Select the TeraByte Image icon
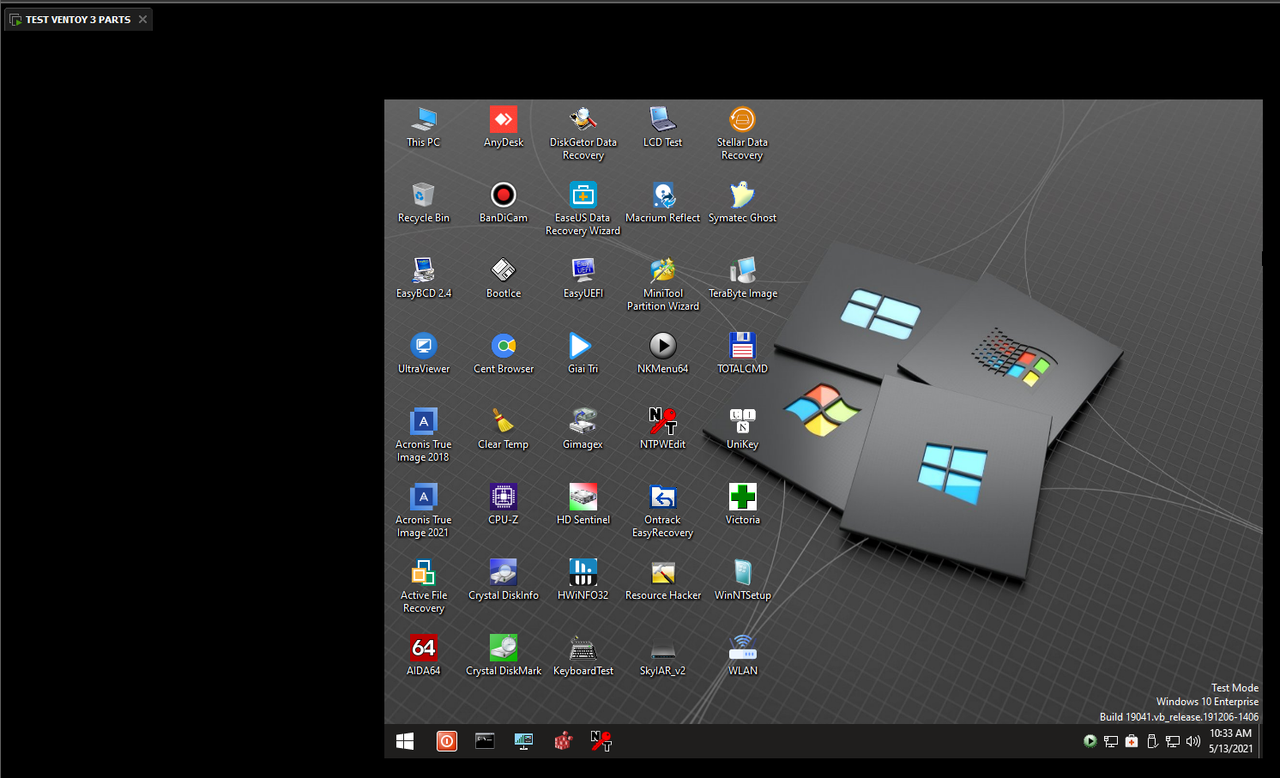 point(742,278)
